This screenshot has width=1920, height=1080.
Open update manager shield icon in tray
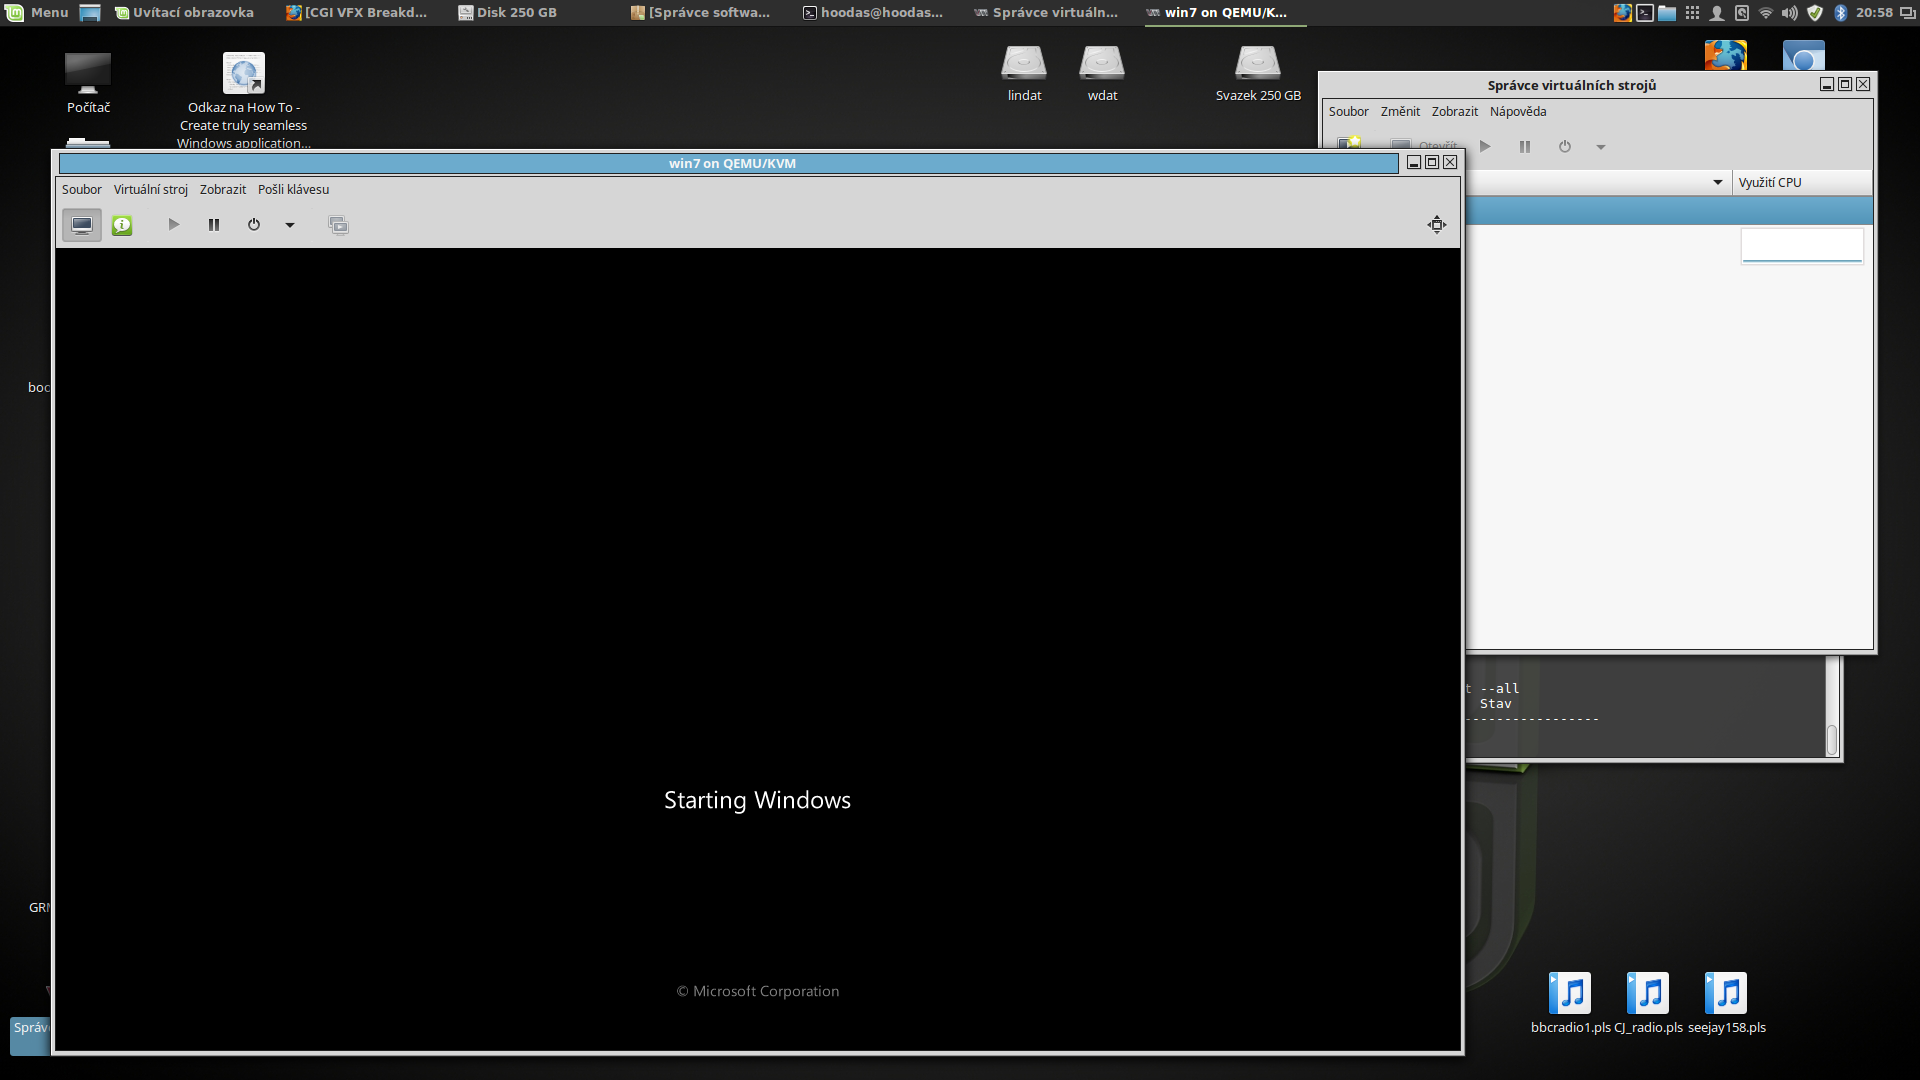[x=1815, y=13]
